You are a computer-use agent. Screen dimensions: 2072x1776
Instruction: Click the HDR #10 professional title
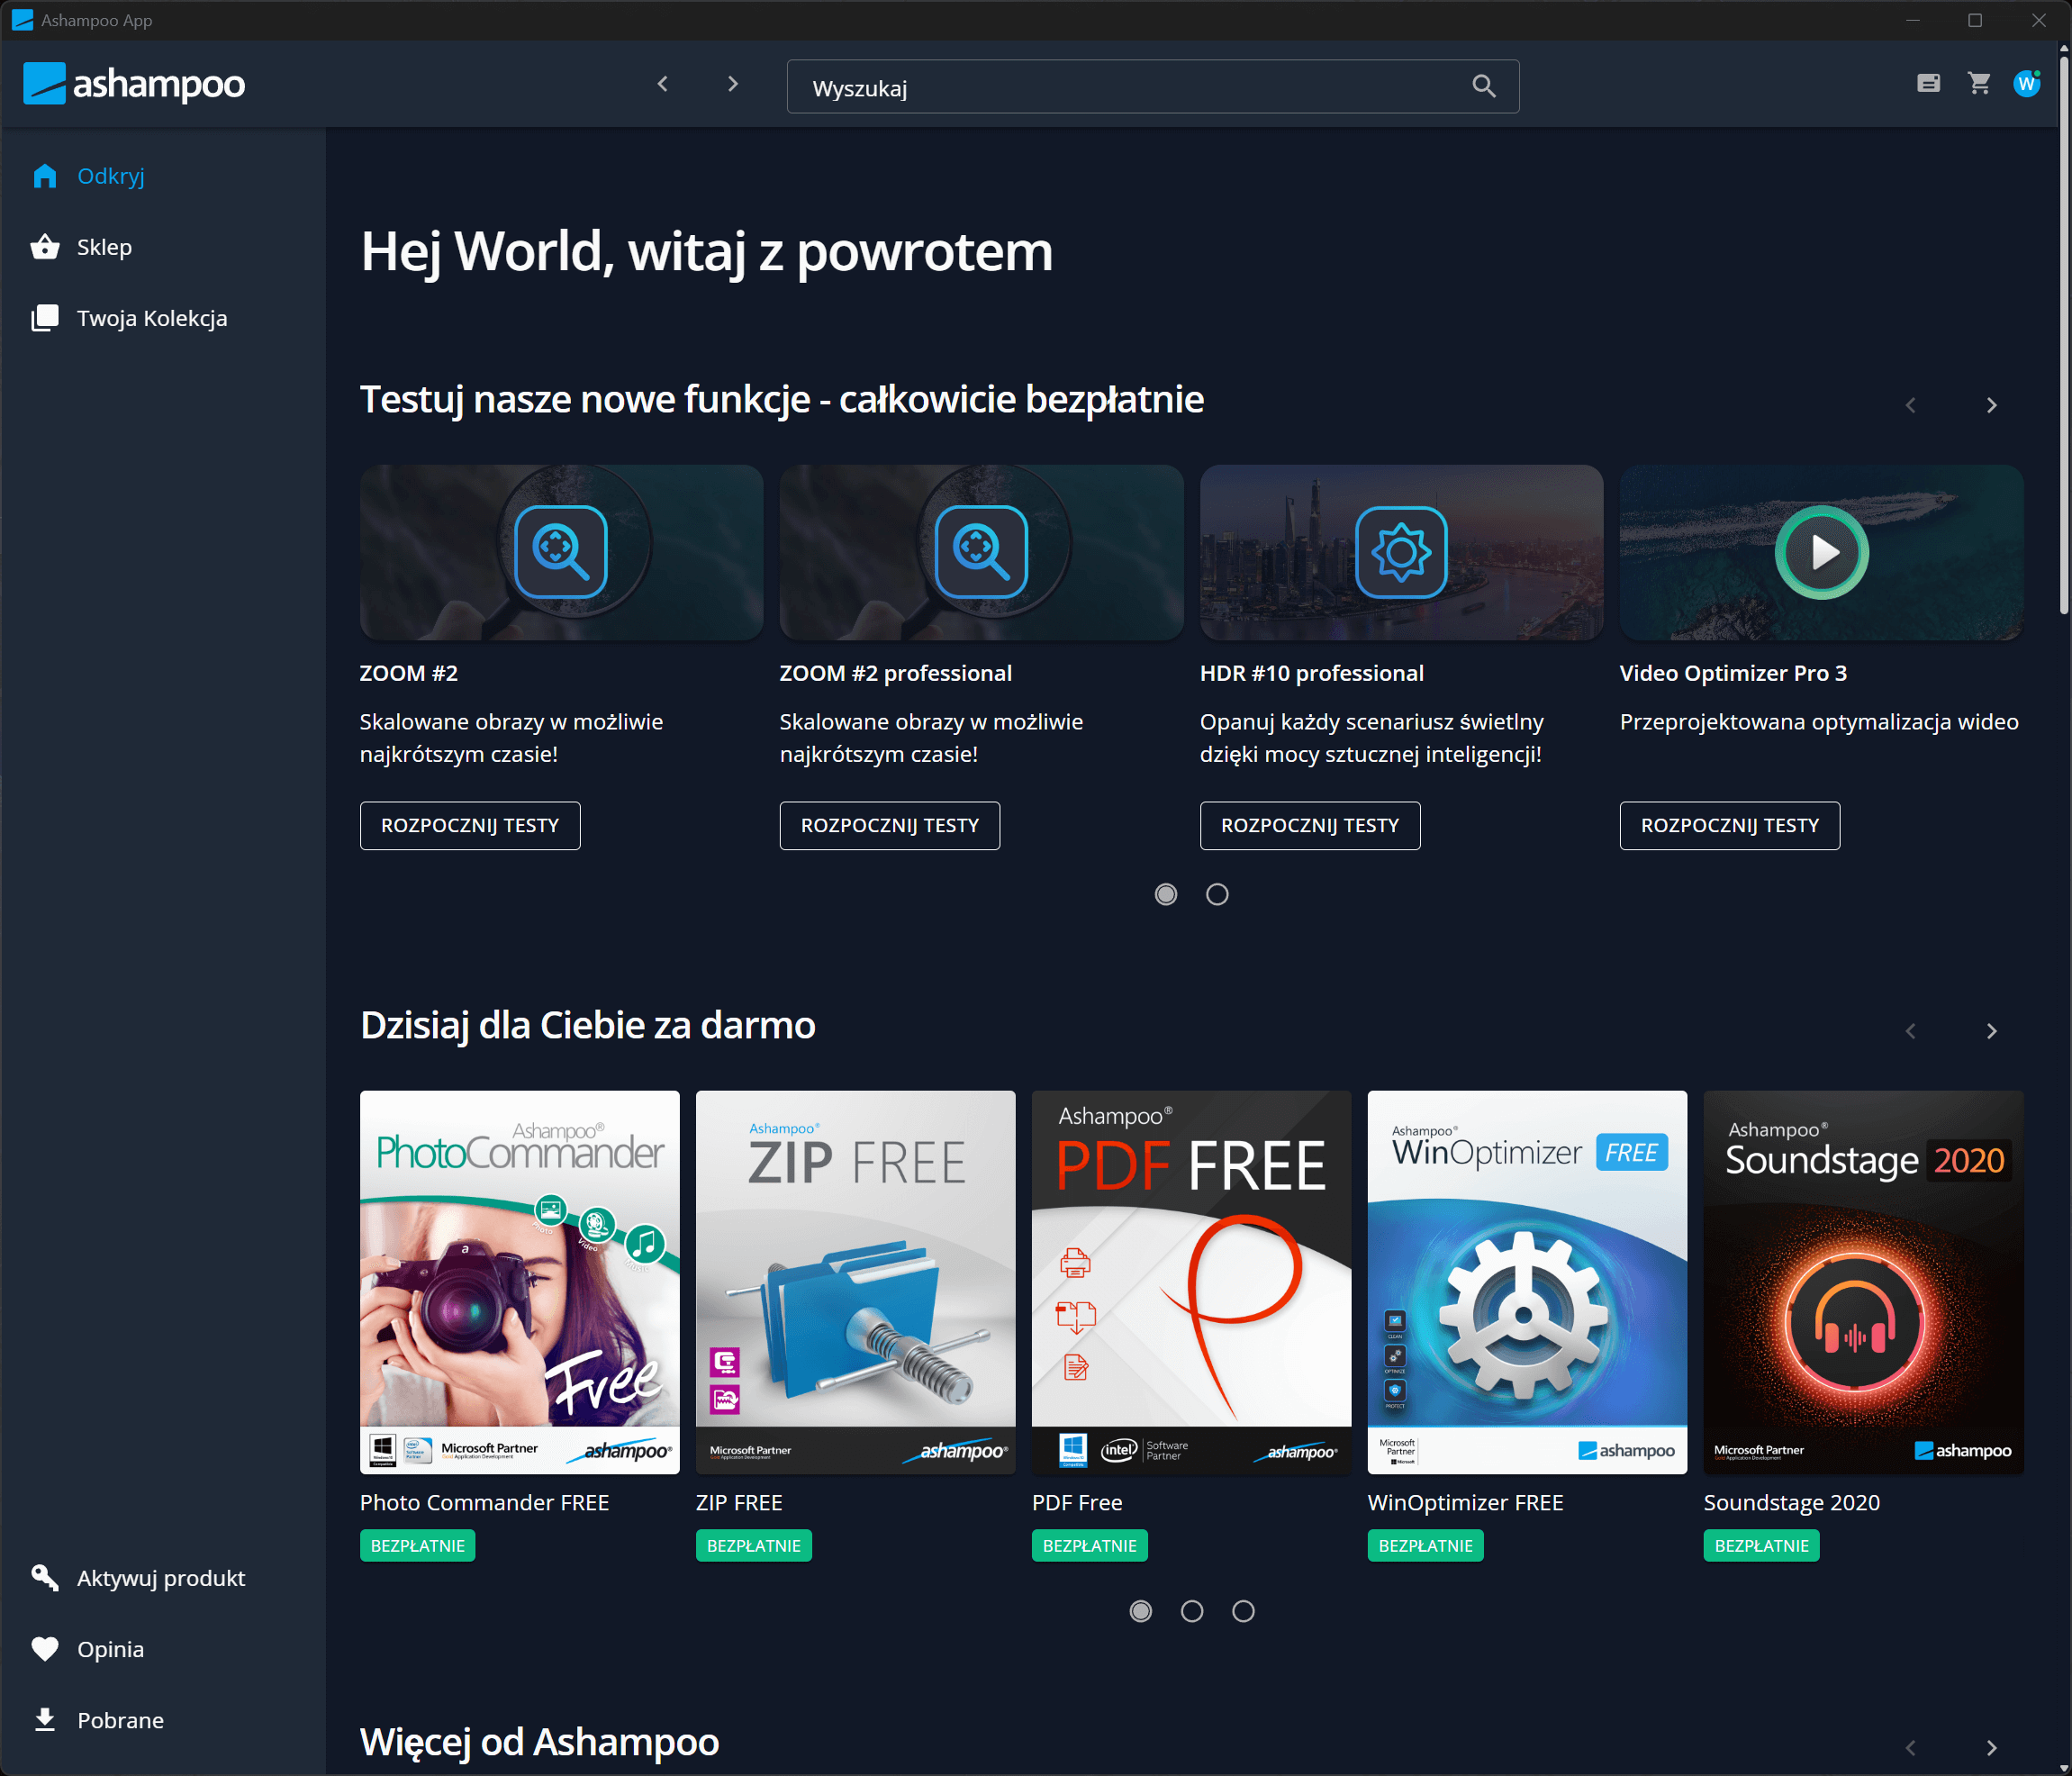click(x=1312, y=673)
